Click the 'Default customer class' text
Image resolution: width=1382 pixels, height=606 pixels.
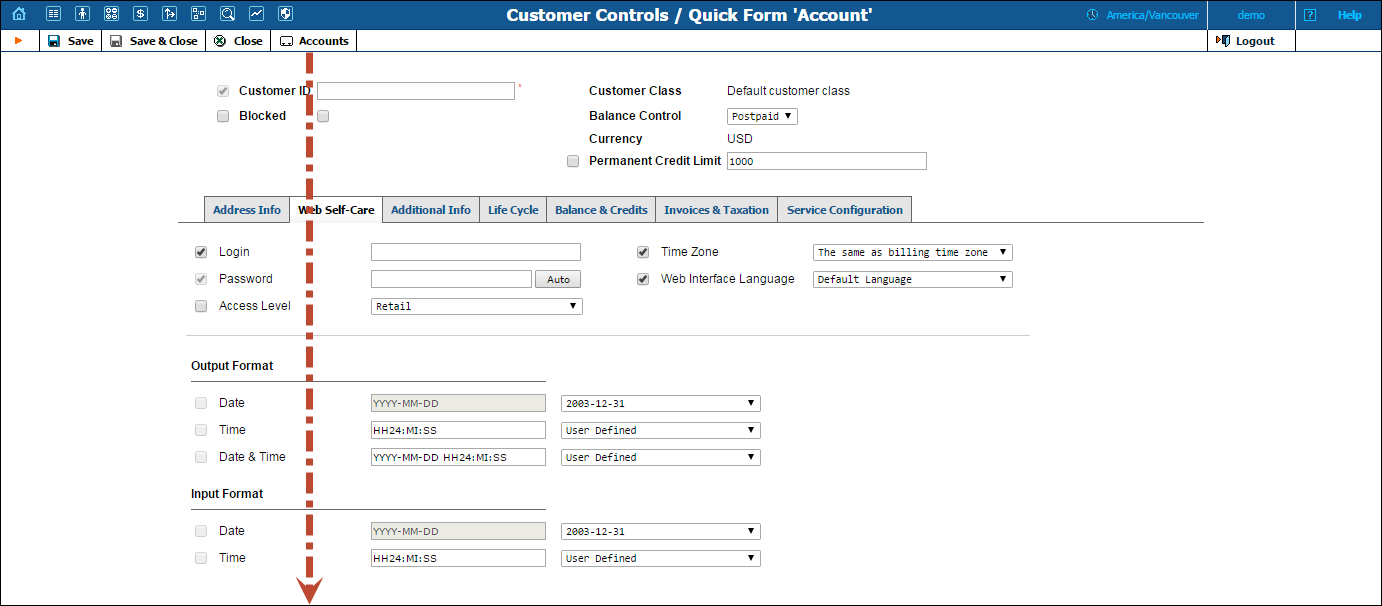pos(788,91)
